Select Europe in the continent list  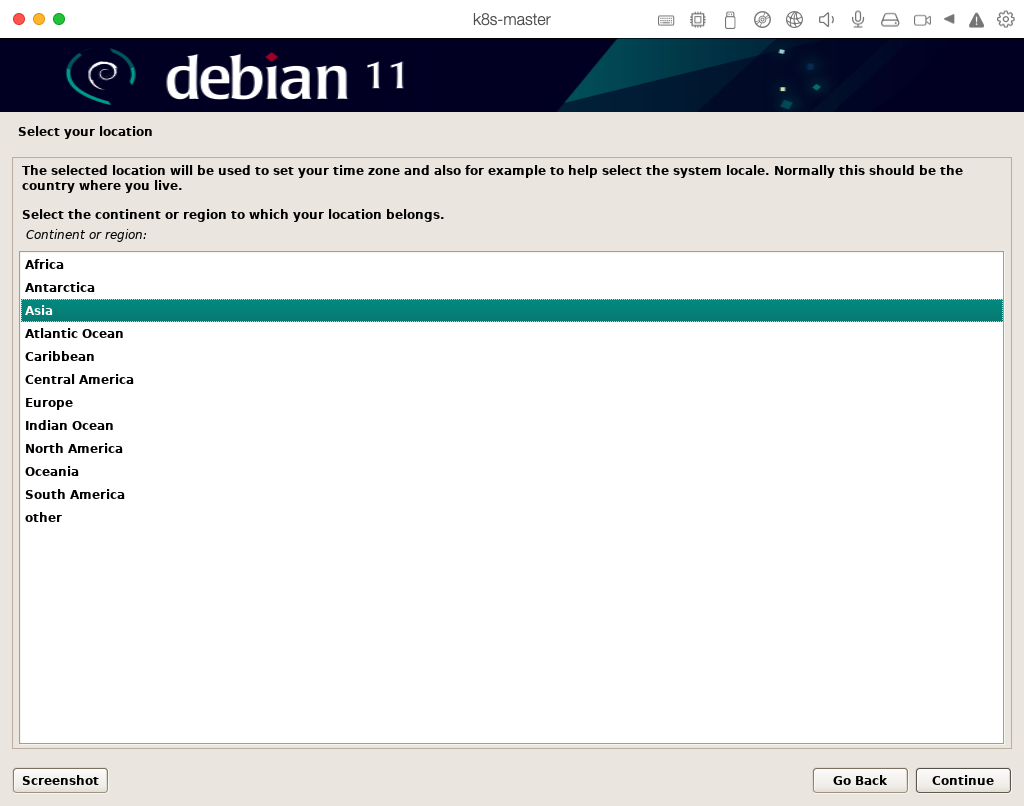click(x=511, y=402)
